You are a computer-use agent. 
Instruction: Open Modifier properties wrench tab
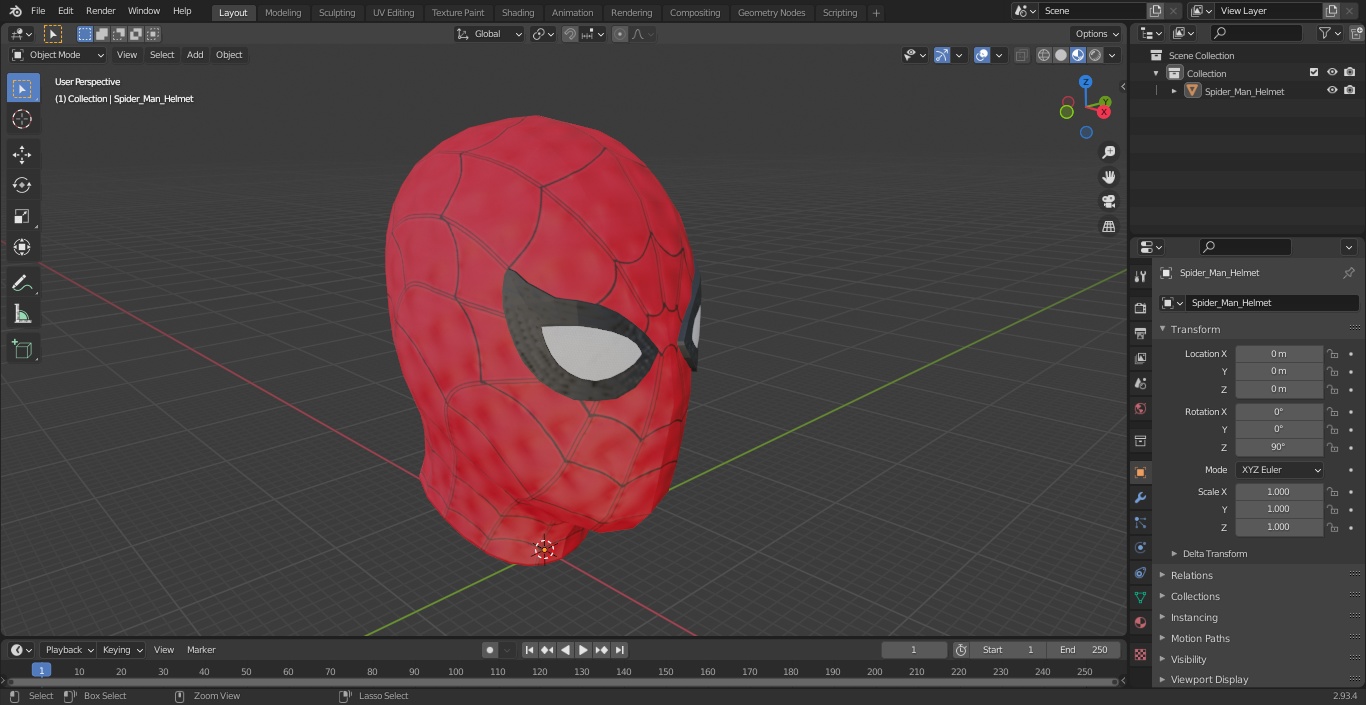[1140, 497]
